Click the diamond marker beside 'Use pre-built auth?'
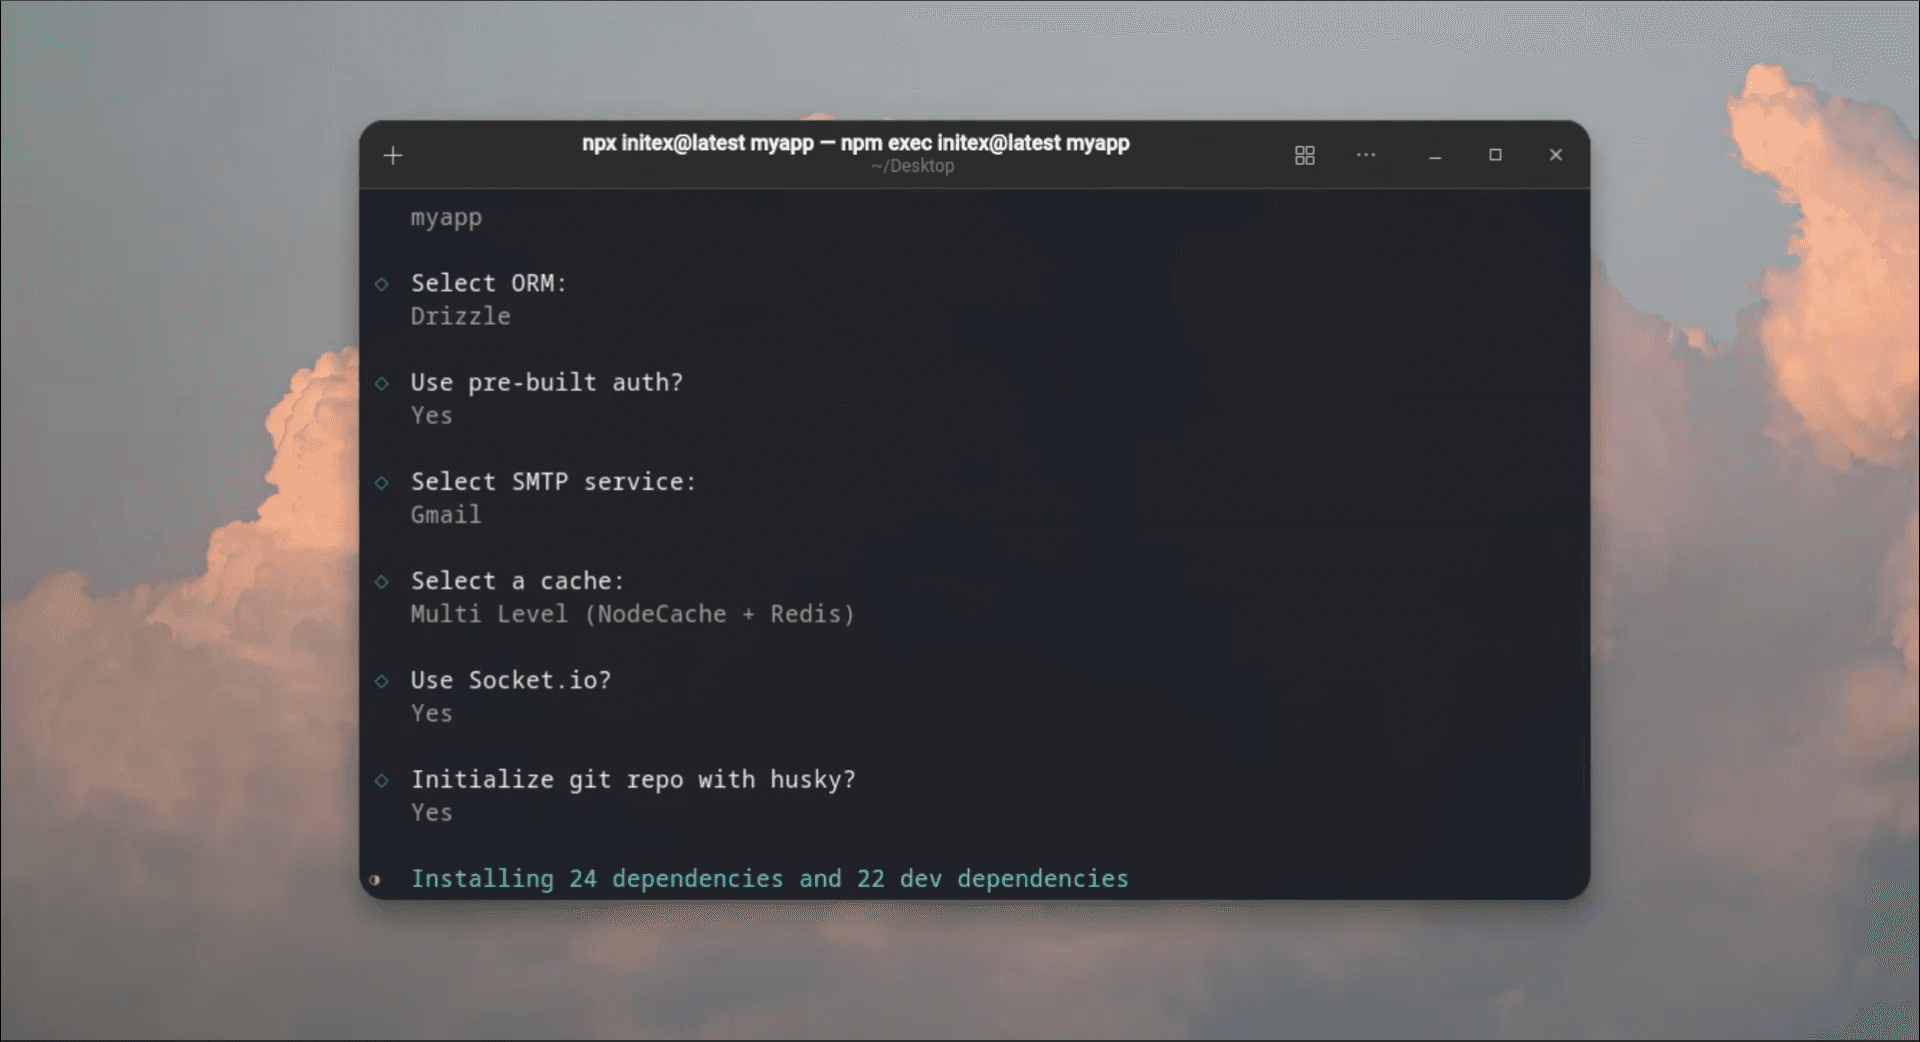 coord(381,383)
